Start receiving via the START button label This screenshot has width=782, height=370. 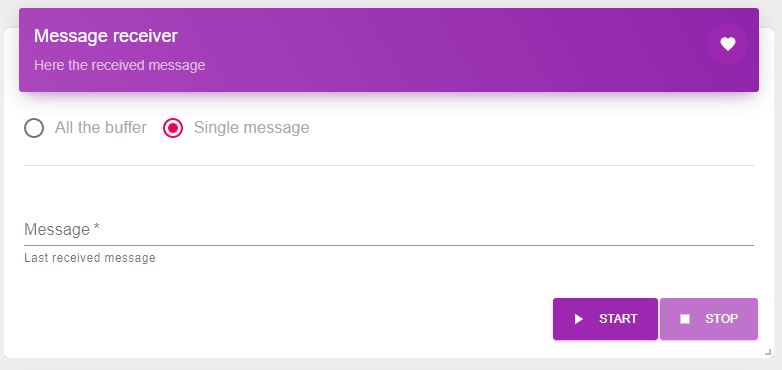pos(618,319)
